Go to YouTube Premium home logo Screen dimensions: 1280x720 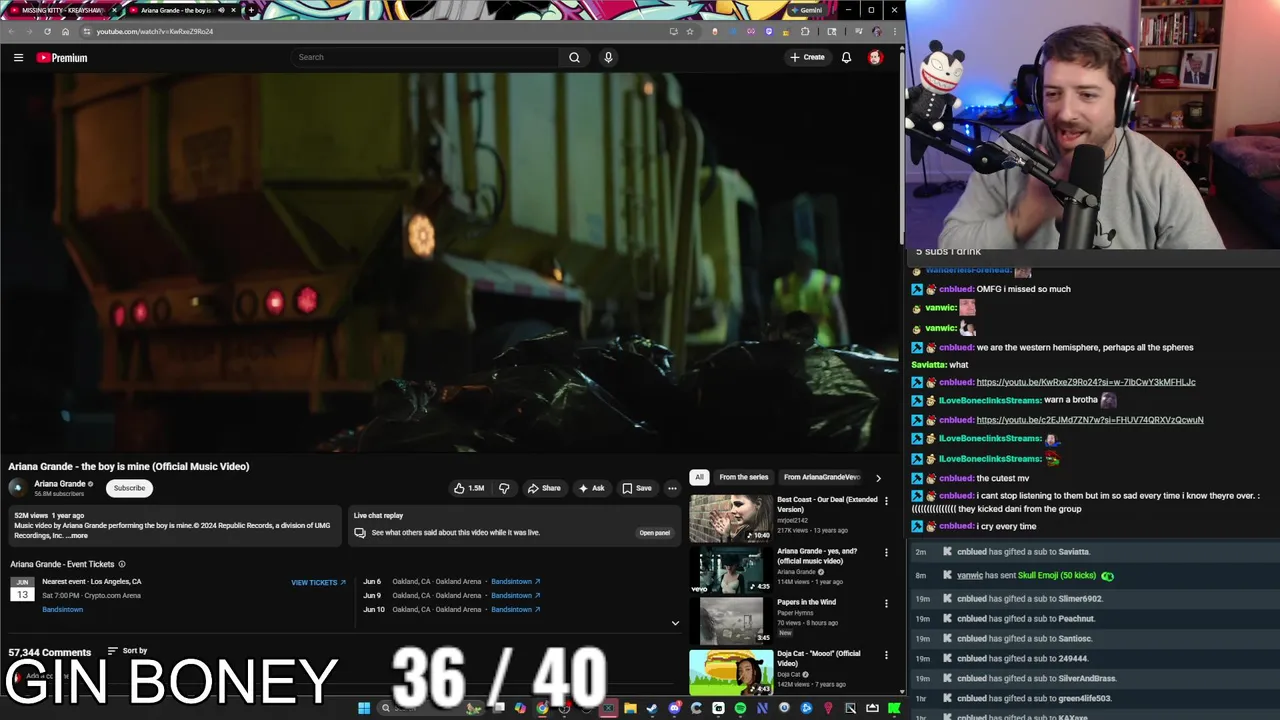click(62, 57)
